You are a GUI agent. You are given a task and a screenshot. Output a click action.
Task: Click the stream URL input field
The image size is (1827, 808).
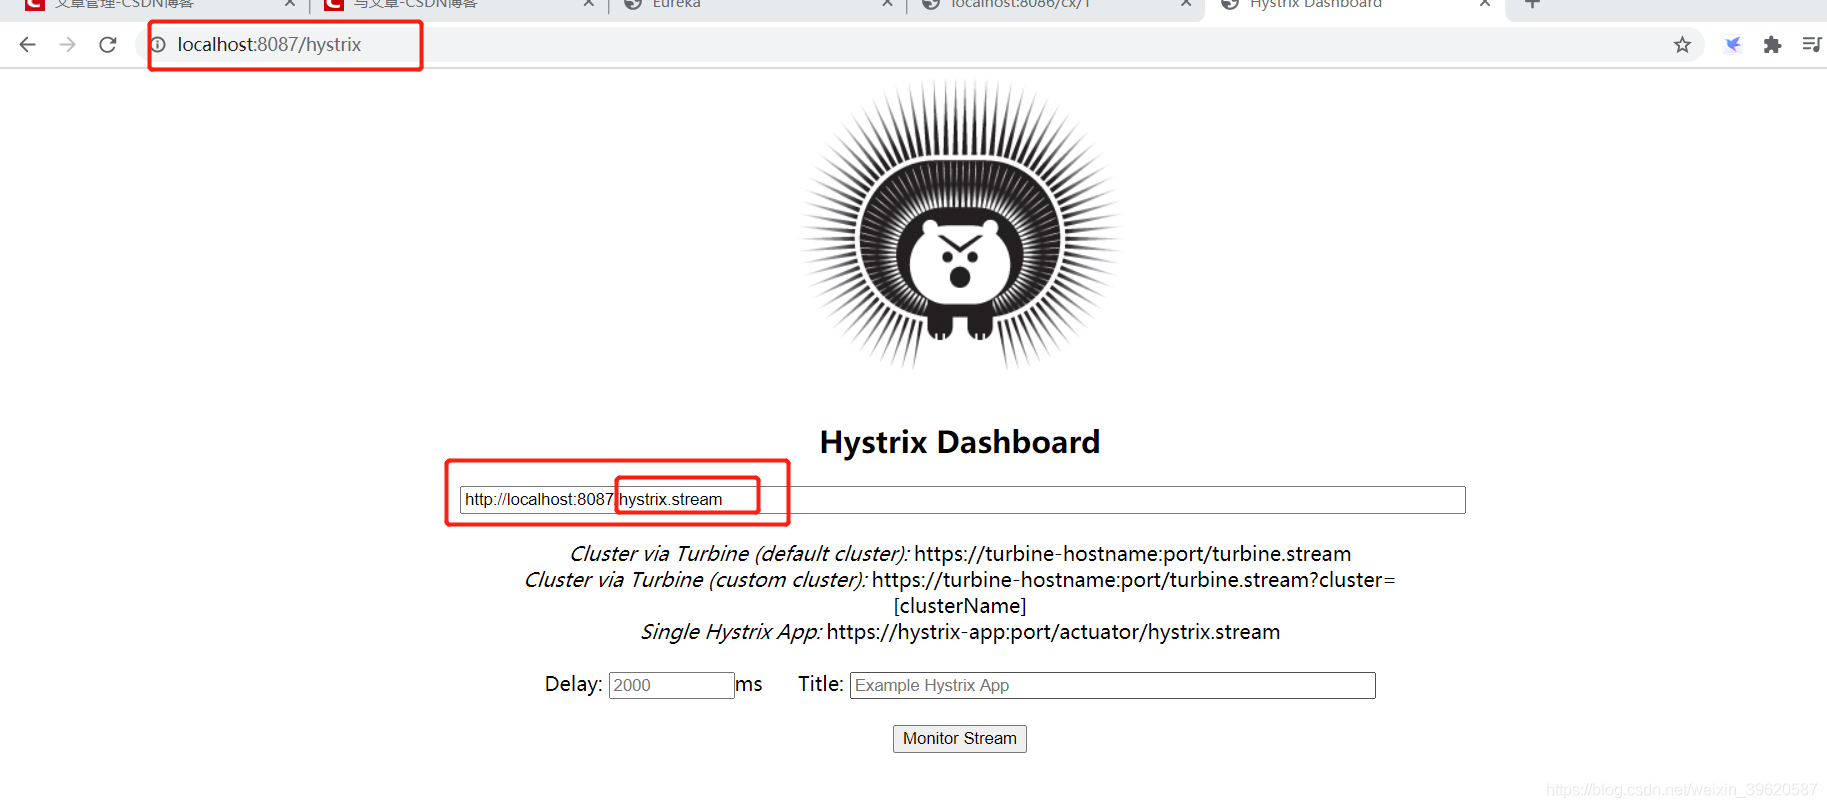(962, 500)
